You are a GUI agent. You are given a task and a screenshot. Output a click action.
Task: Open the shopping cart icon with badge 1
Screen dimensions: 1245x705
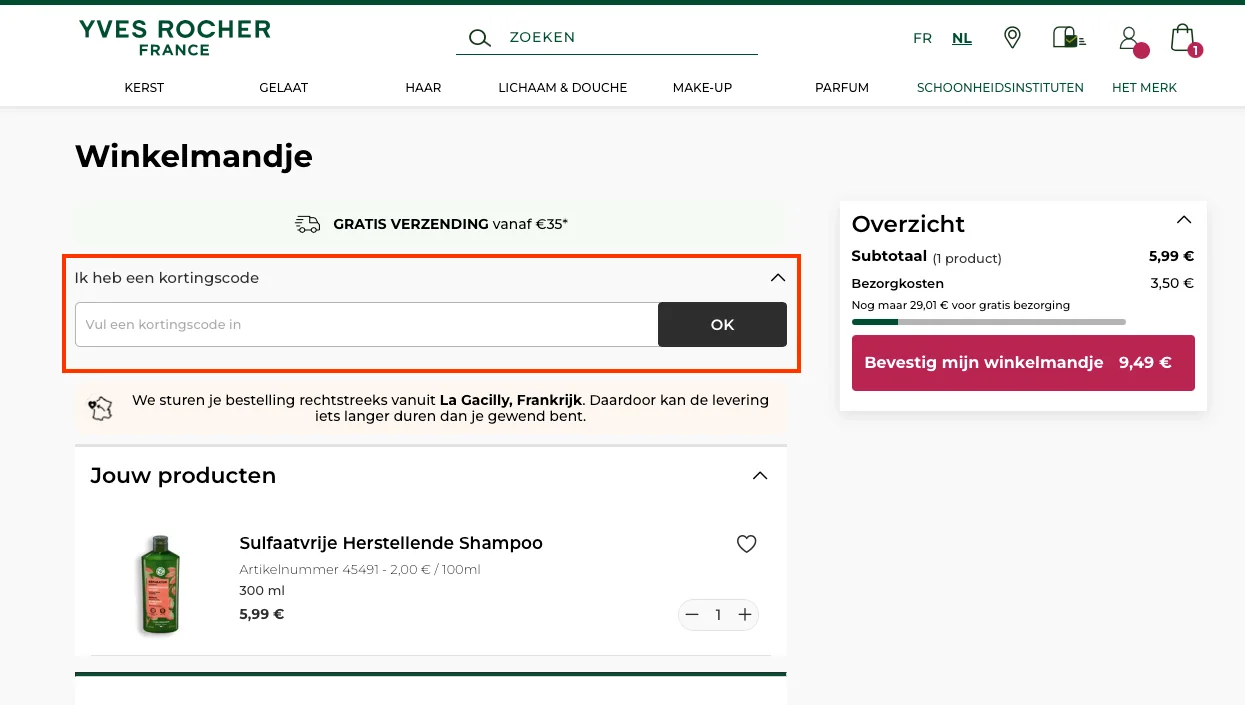coord(1182,37)
